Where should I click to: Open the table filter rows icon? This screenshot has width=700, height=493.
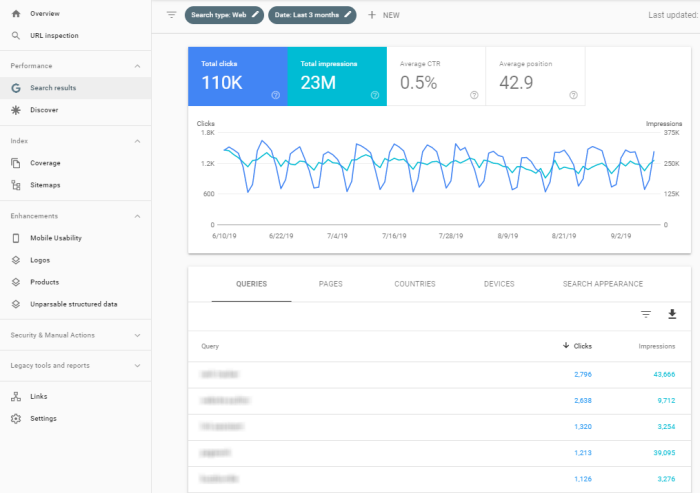click(646, 314)
